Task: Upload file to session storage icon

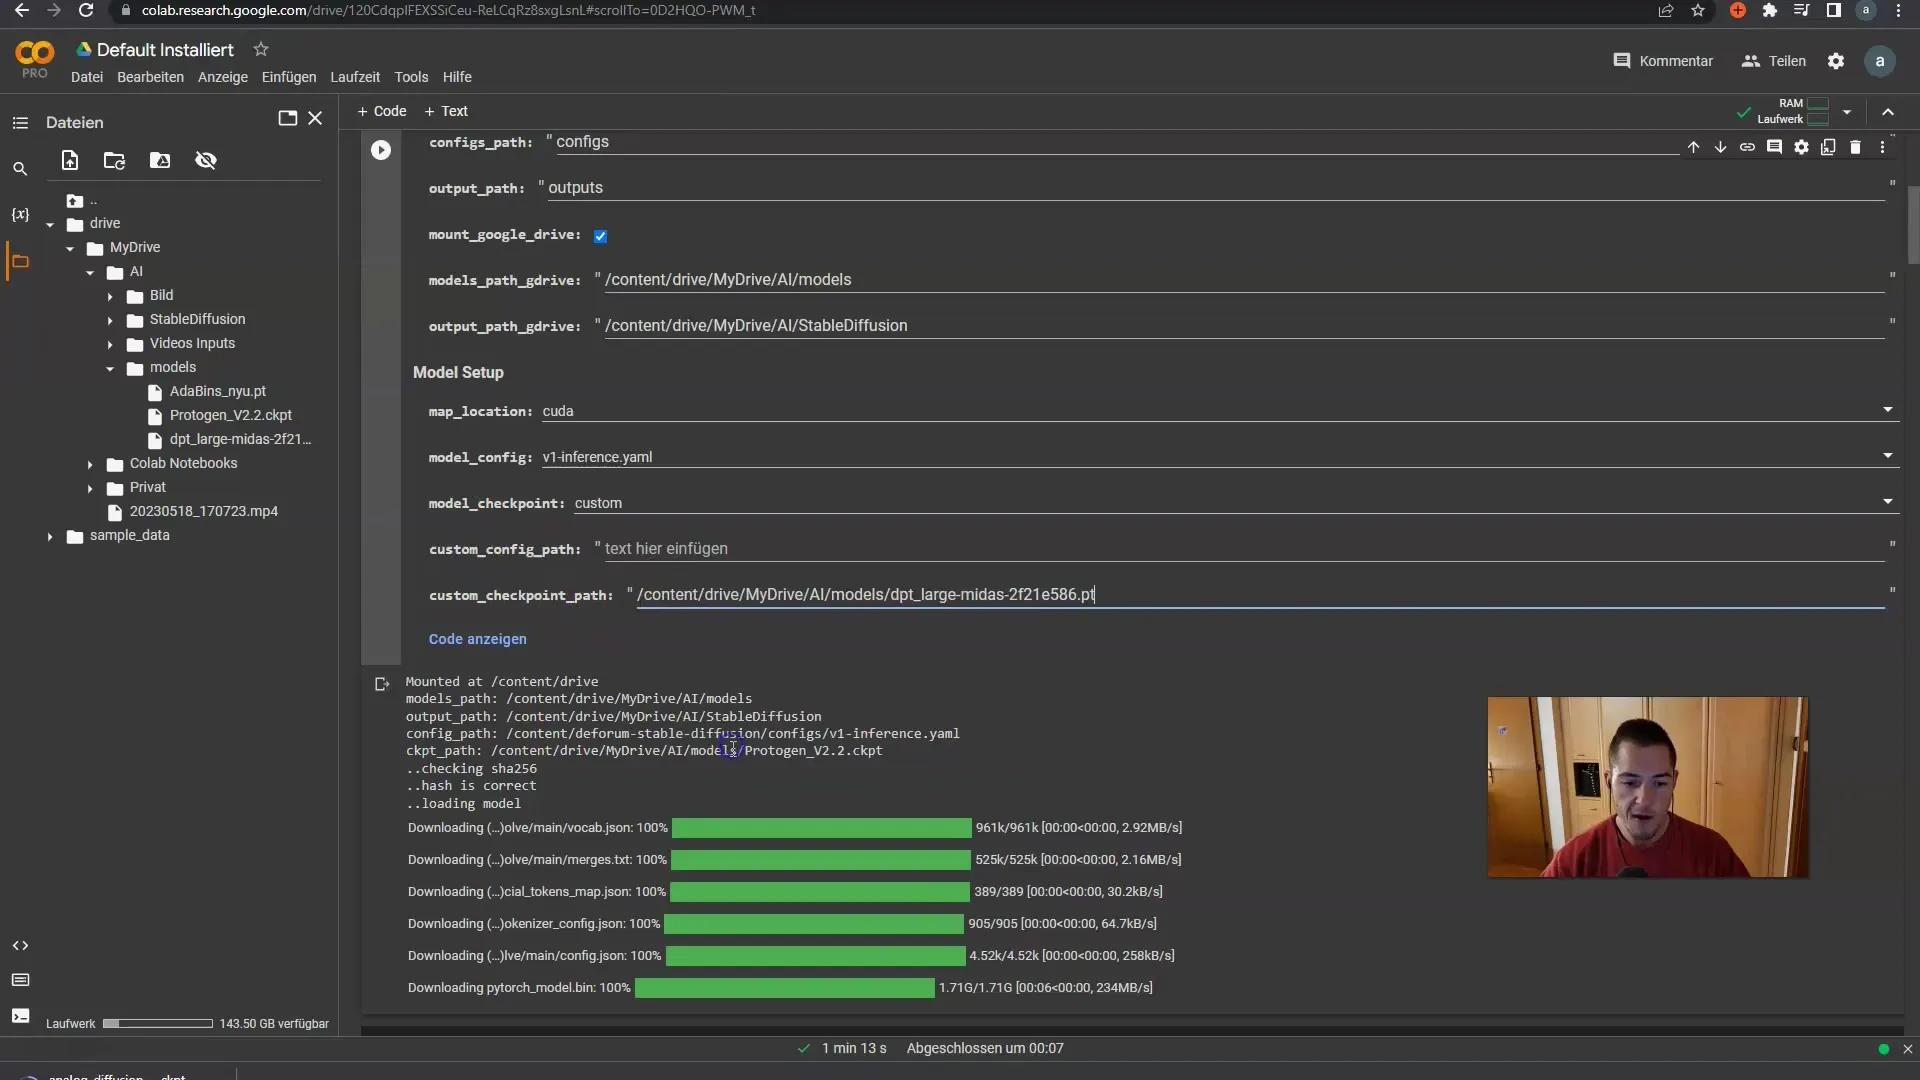Action: [70, 160]
